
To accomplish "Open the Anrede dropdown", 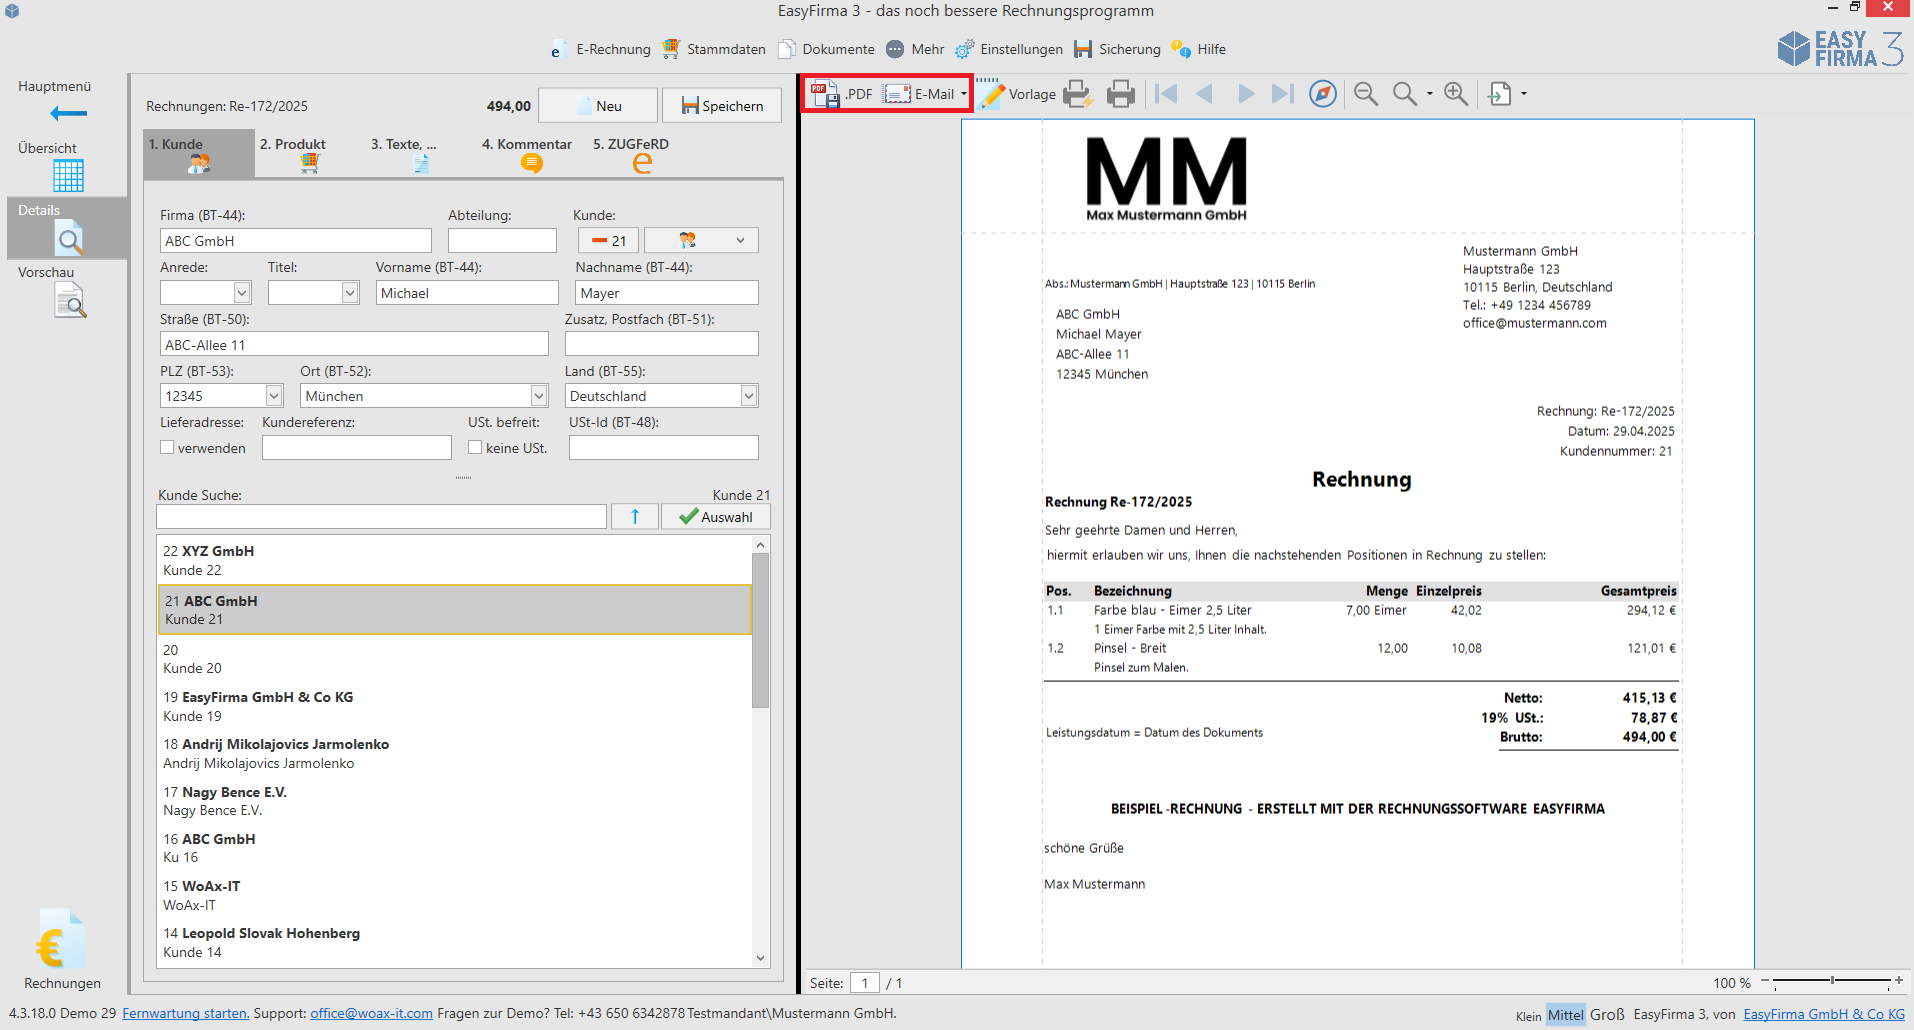I will 241,292.
